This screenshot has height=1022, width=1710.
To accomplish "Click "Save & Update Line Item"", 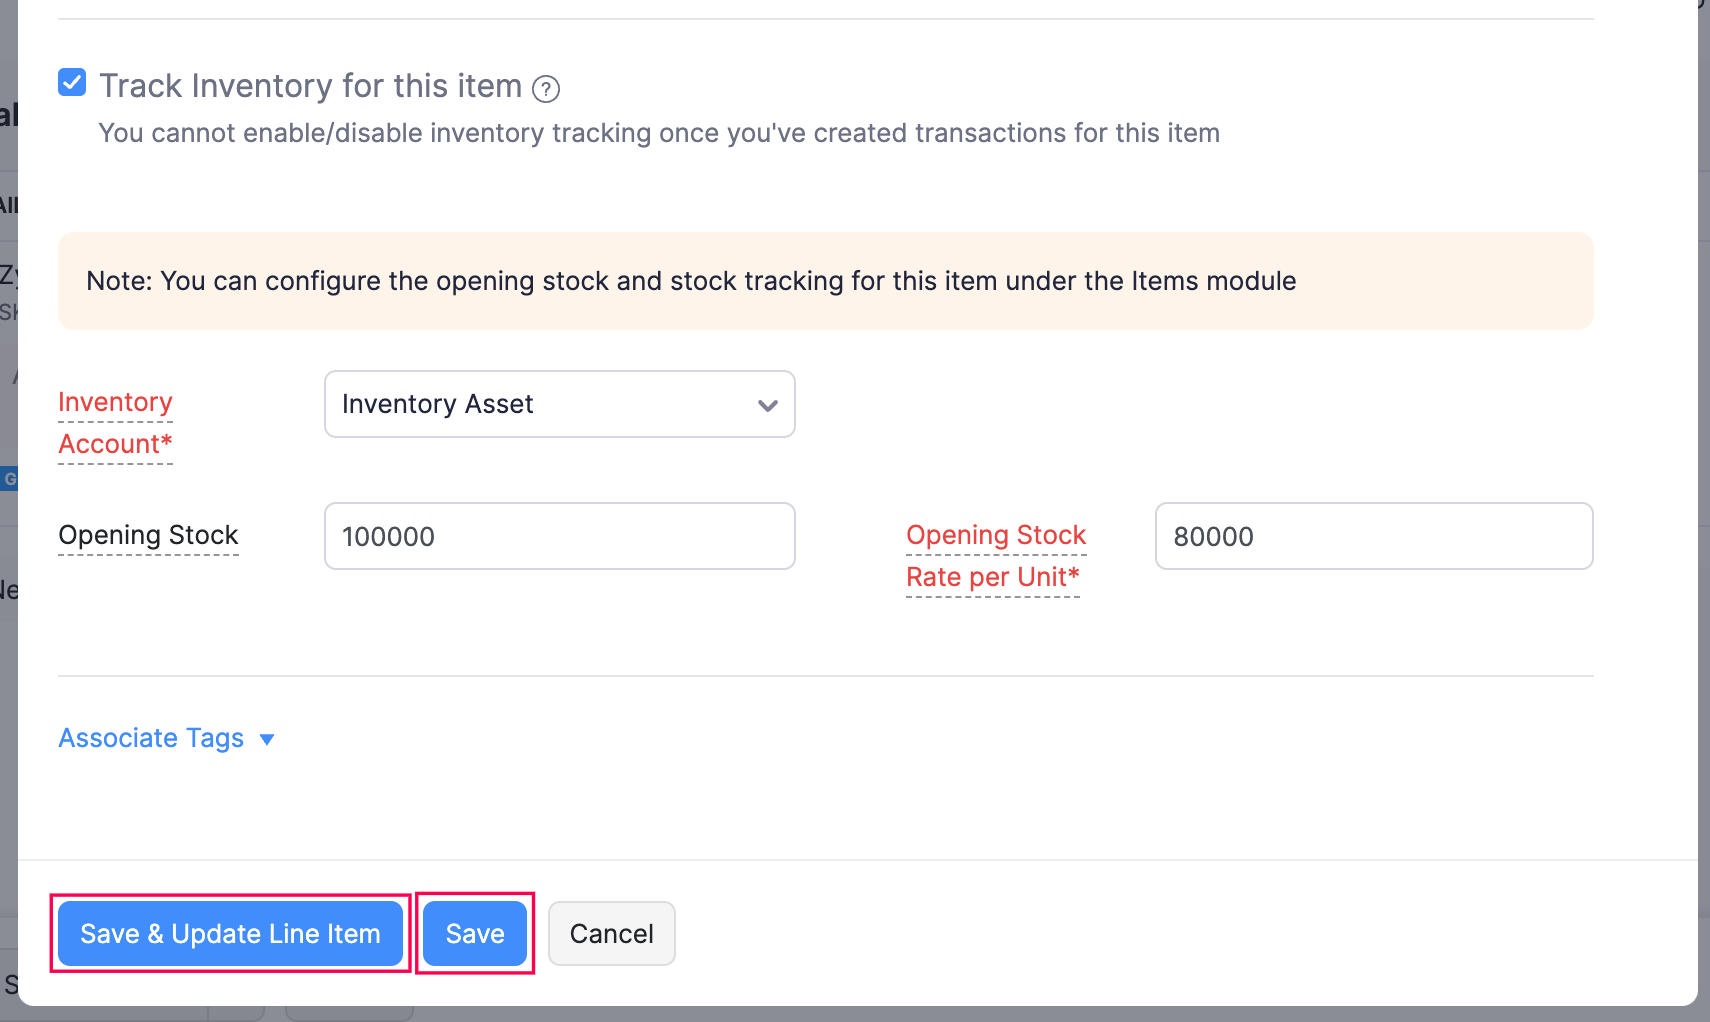I will (x=230, y=933).
